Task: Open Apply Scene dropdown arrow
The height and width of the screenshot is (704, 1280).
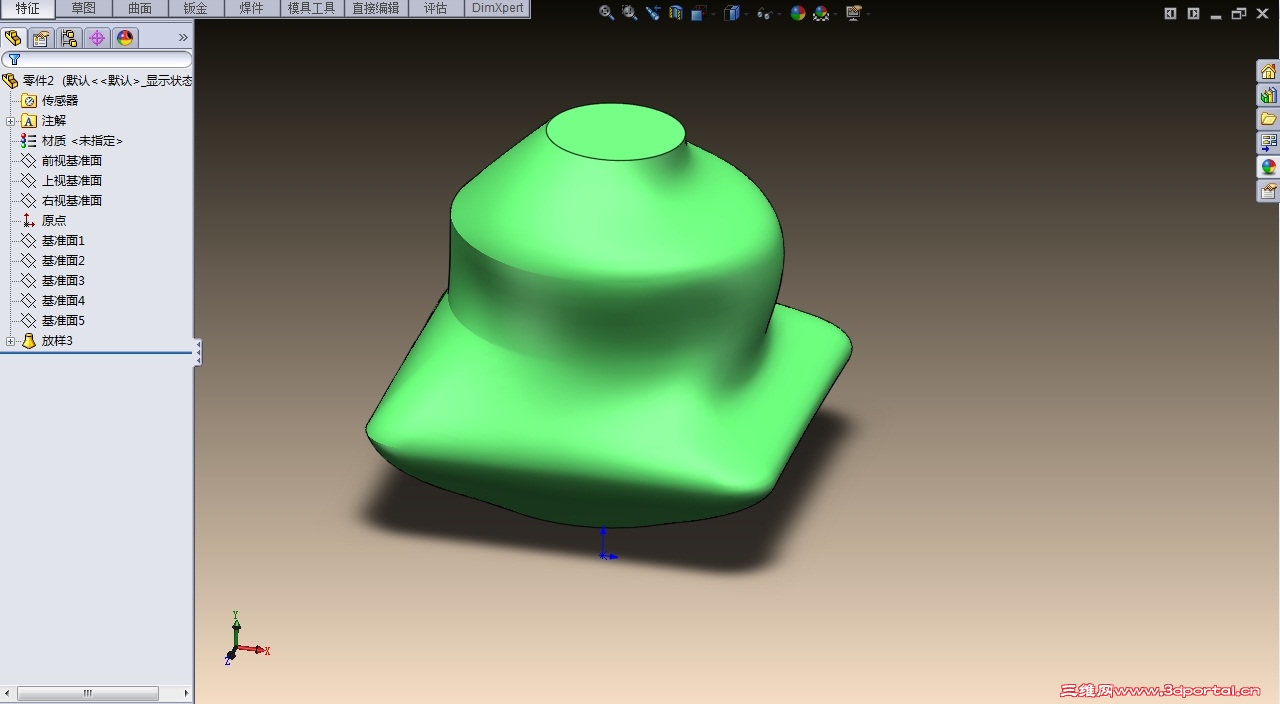Action: coord(835,14)
